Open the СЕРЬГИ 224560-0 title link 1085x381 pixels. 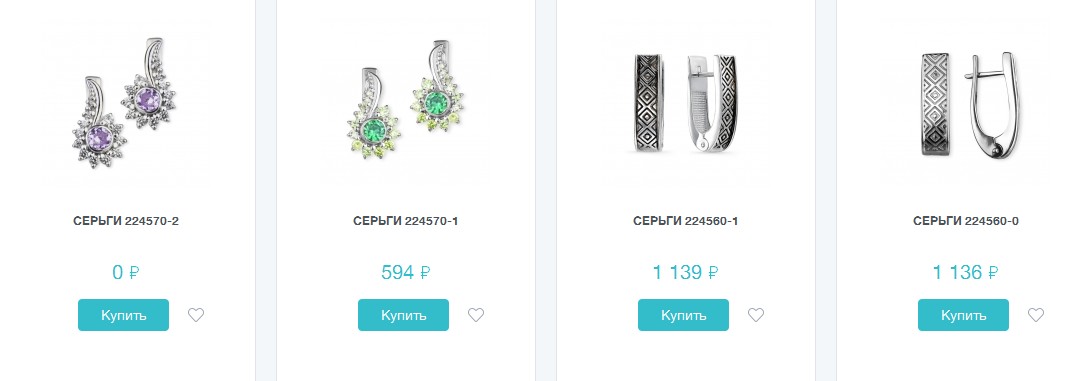click(966, 221)
